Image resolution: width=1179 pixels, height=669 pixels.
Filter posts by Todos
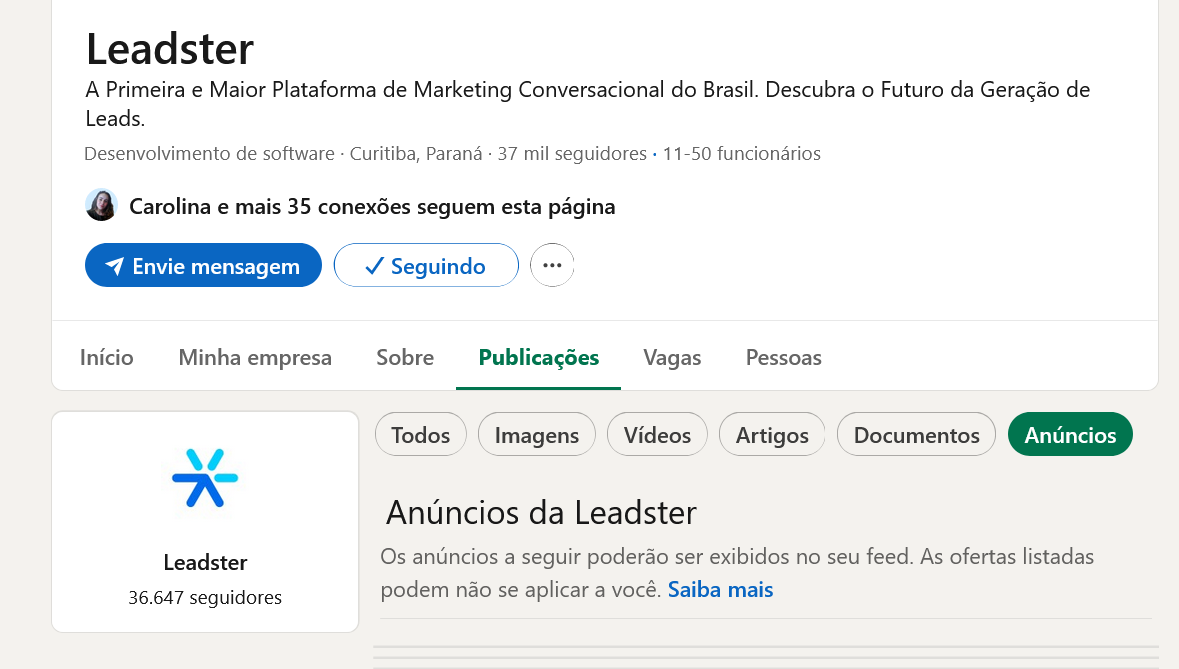tap(420, 434)
